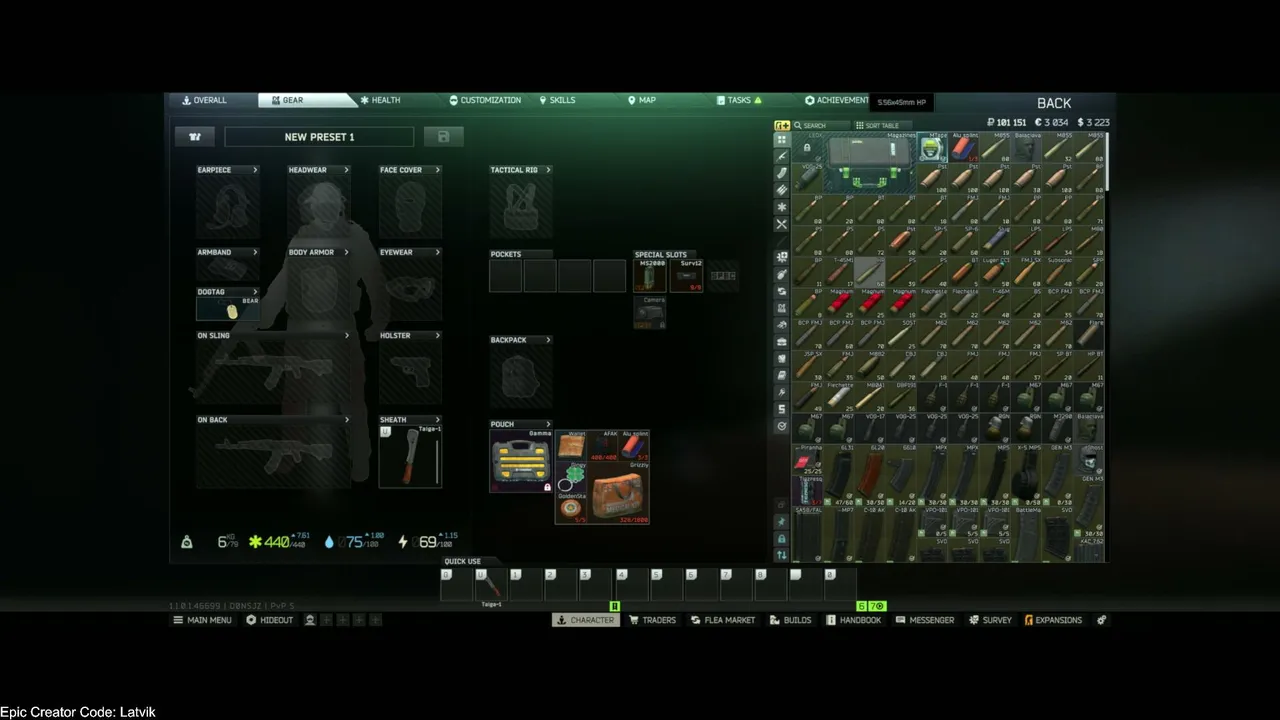
Task: Toggle the sort arrows icon at stash bottom
Action: coord(782,555)
